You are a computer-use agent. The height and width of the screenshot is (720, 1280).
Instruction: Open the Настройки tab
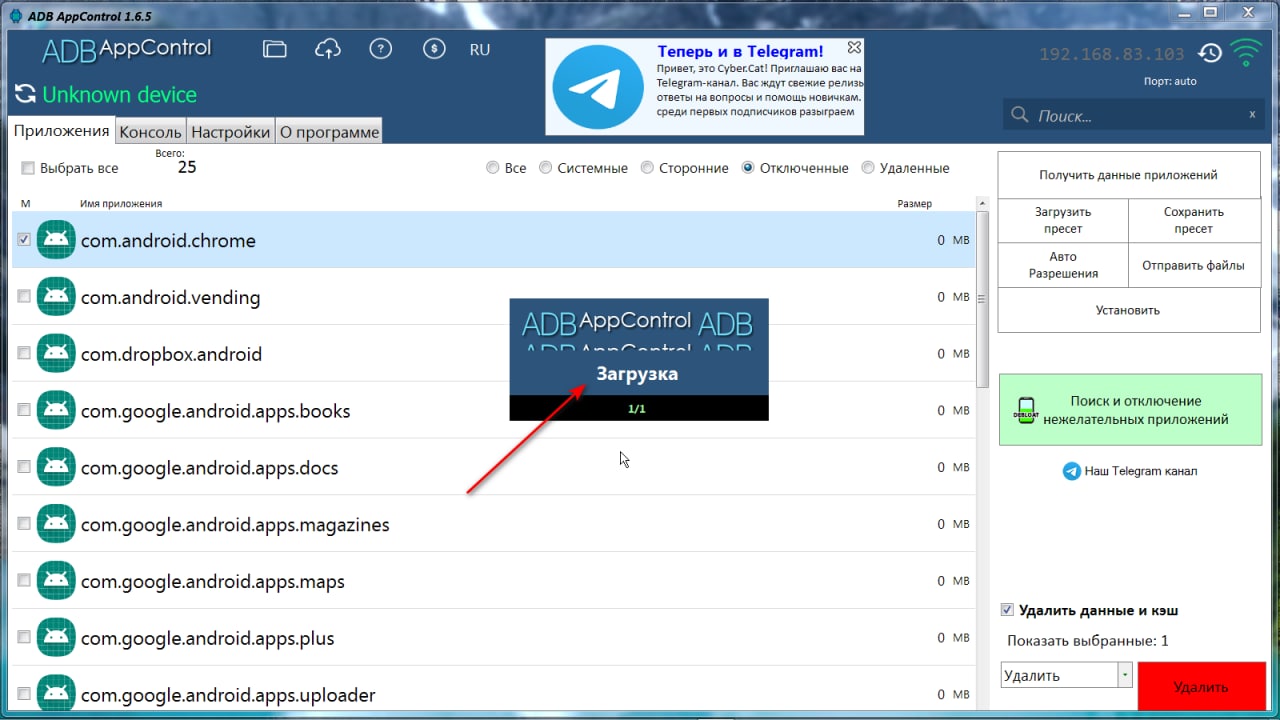click(230, 132)
